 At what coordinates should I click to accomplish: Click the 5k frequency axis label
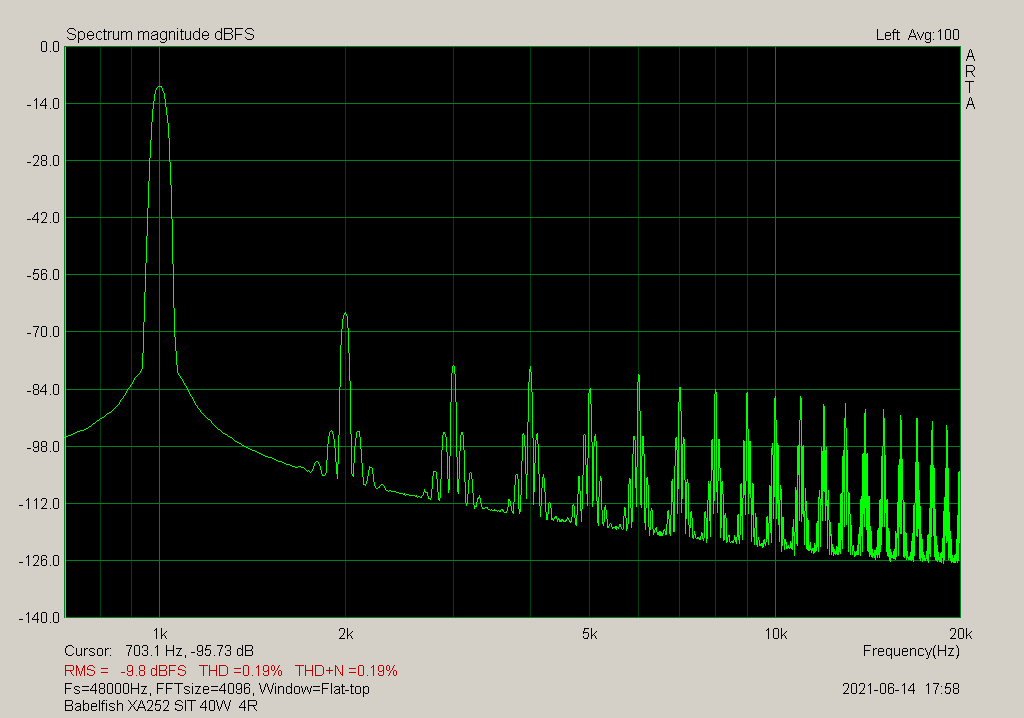590,634
